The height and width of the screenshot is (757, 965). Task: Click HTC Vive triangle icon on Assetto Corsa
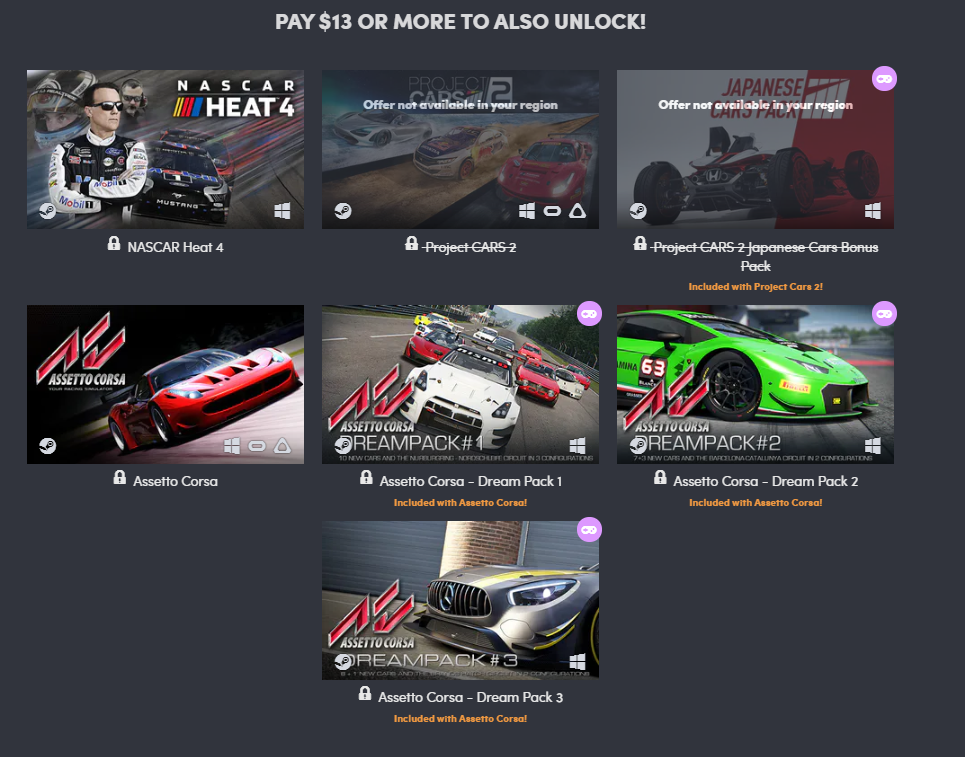pyautogui.click(x=282, y=446)
